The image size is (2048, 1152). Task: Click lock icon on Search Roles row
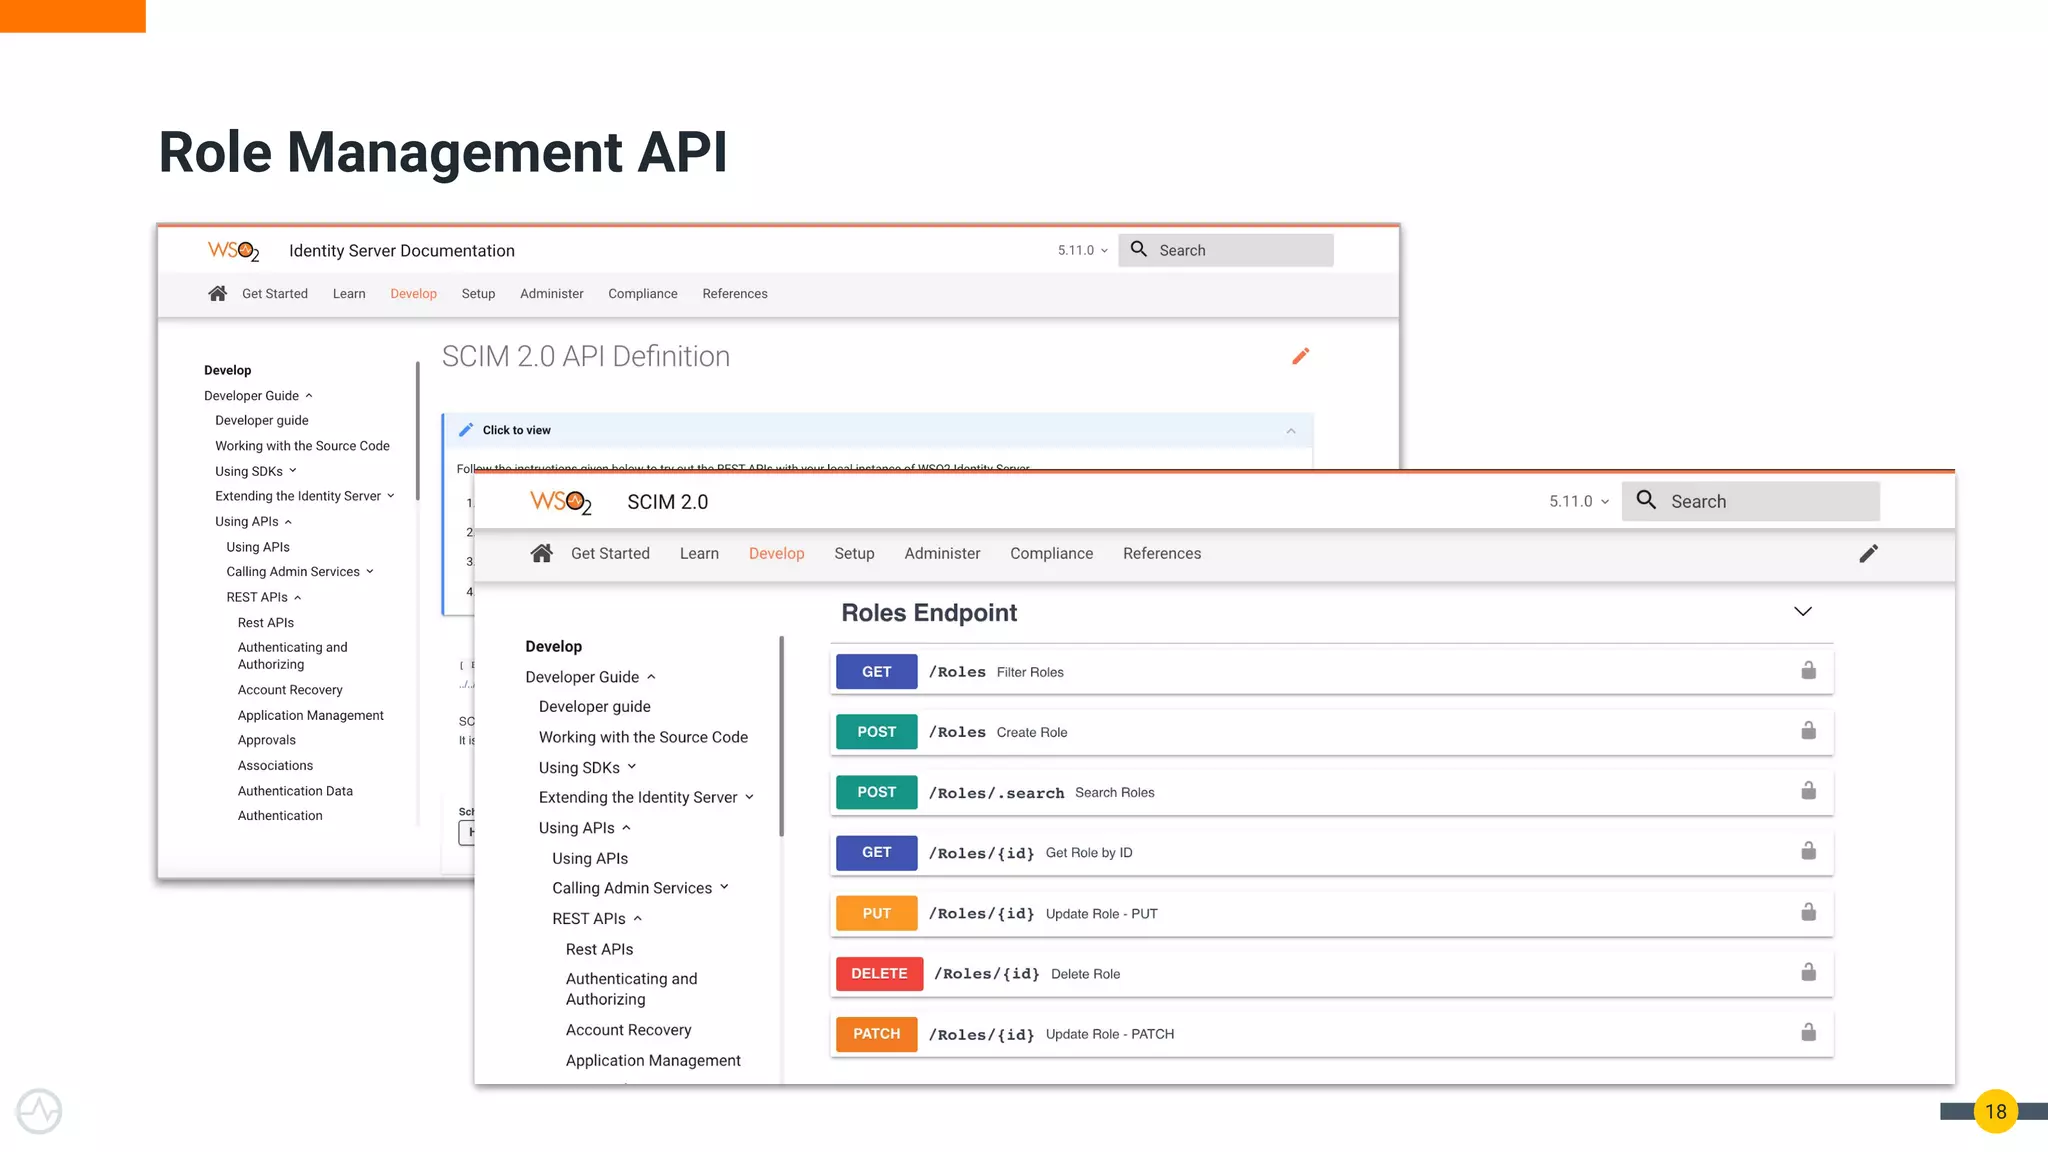(1808, 791)
